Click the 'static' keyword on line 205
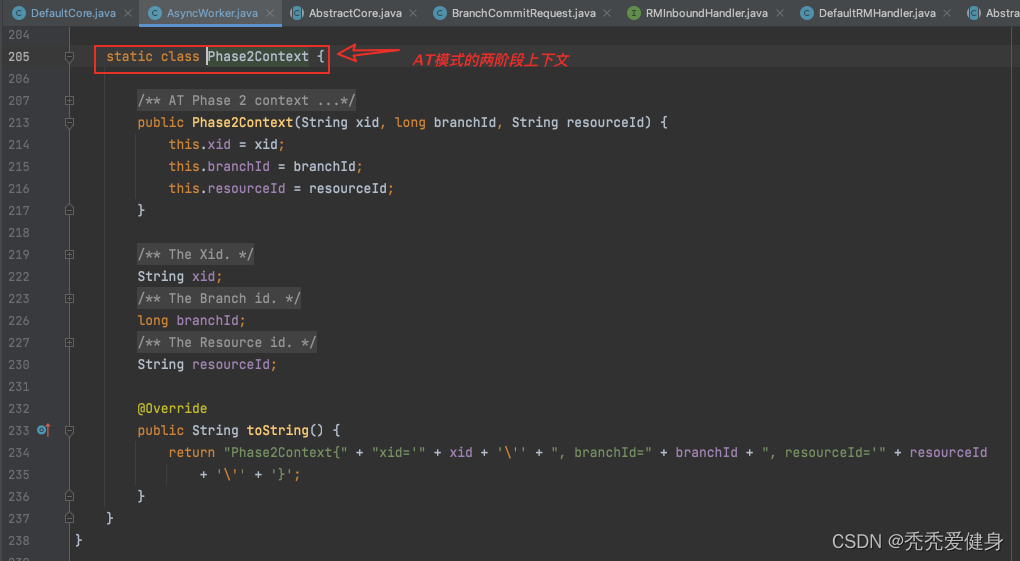Image resolution: width=1020 pixels, height=561 pixels. pyautogui.click(x=129, y=57)
